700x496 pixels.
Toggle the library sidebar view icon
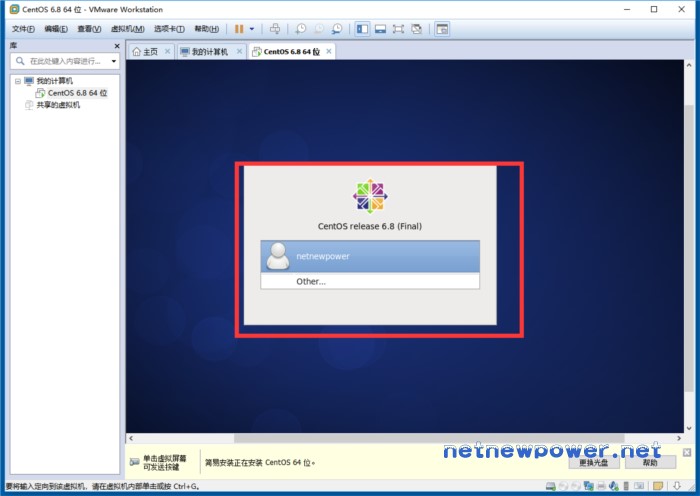(x=362, y=29)
